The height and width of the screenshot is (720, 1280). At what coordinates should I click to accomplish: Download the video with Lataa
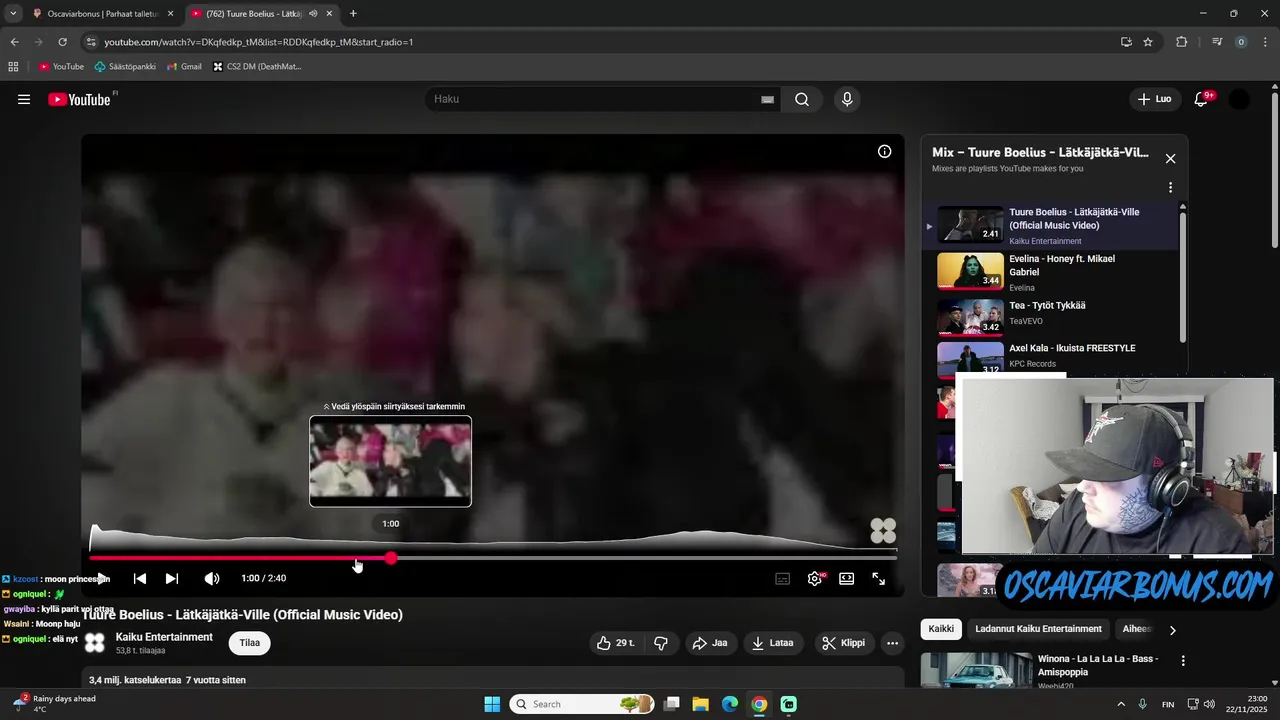click(773, 643)
